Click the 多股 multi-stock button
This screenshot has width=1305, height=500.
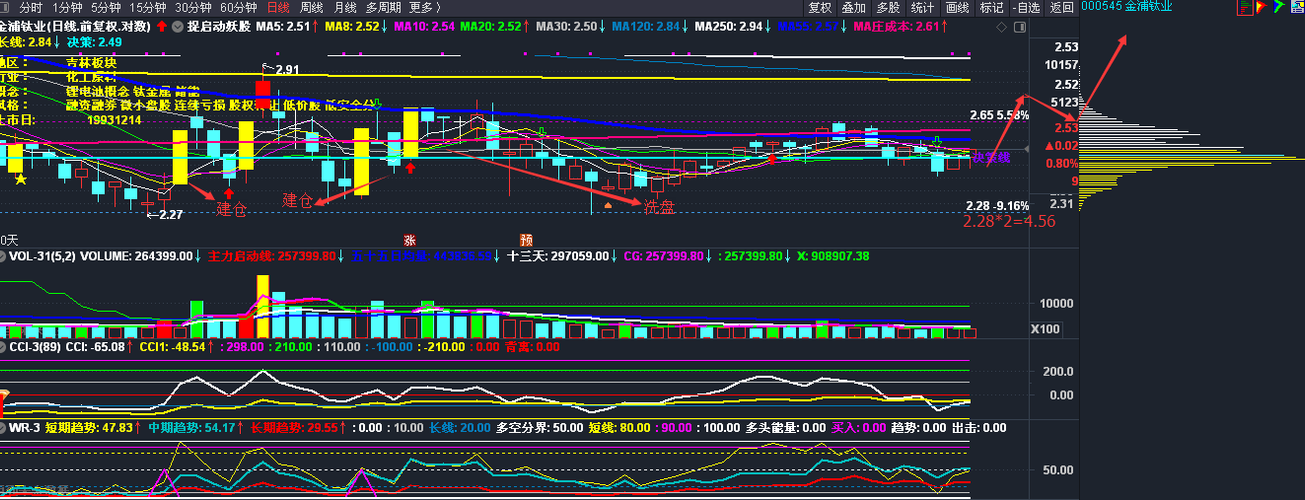pos(888,7)
